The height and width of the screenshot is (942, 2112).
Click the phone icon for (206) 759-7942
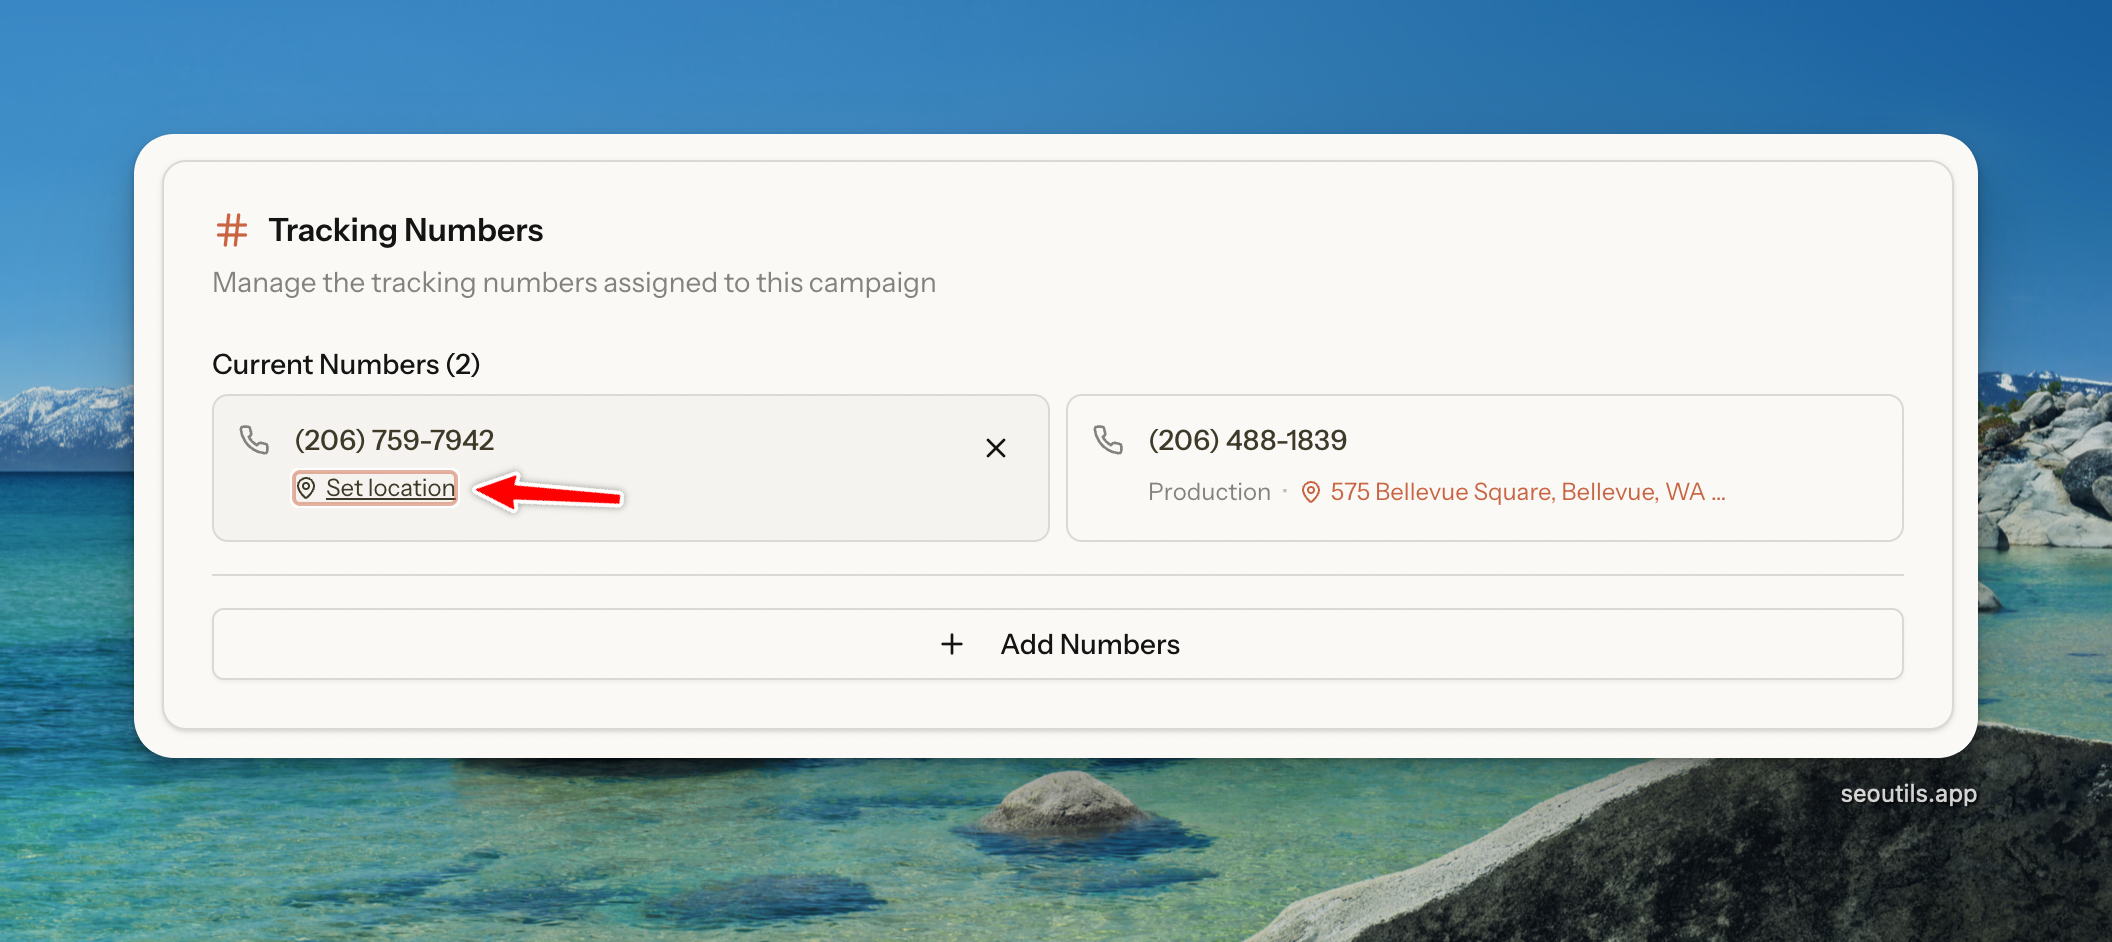(x=254, y=440)
